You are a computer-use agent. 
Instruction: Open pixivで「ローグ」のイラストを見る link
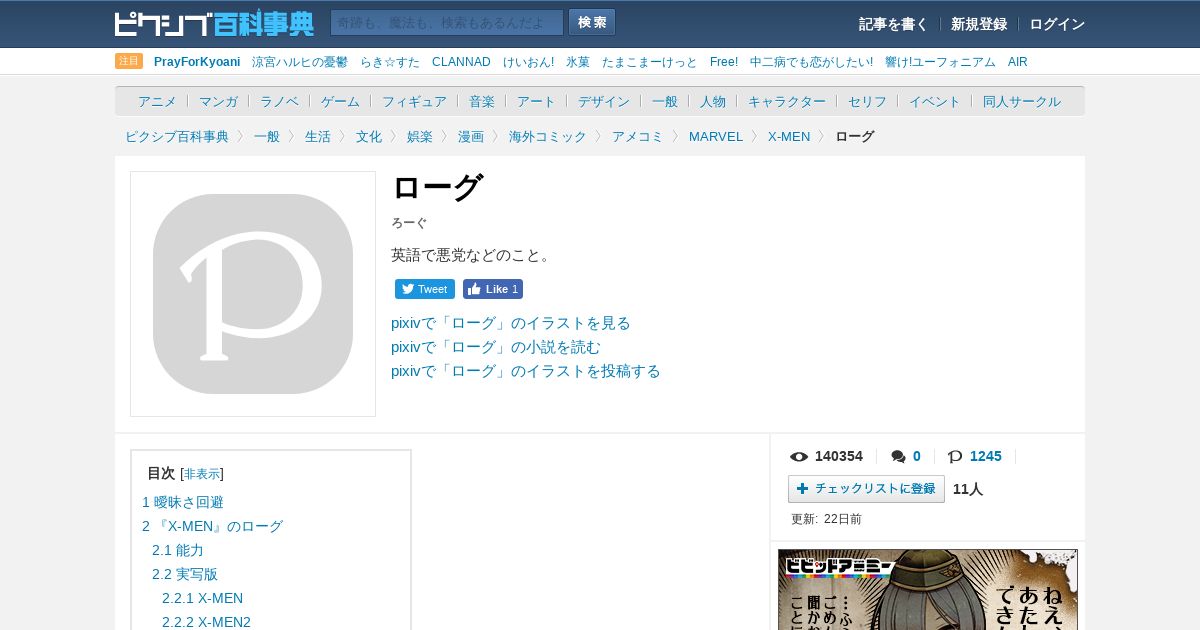[511, 323]
